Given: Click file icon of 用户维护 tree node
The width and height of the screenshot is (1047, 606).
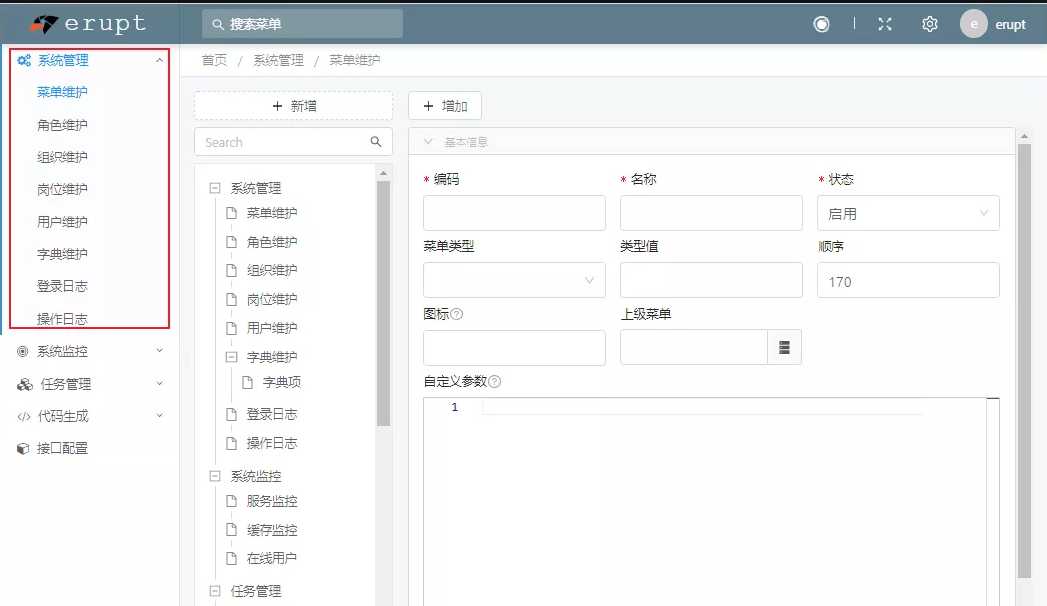Looking at the screenshot, I should point(232,328).
